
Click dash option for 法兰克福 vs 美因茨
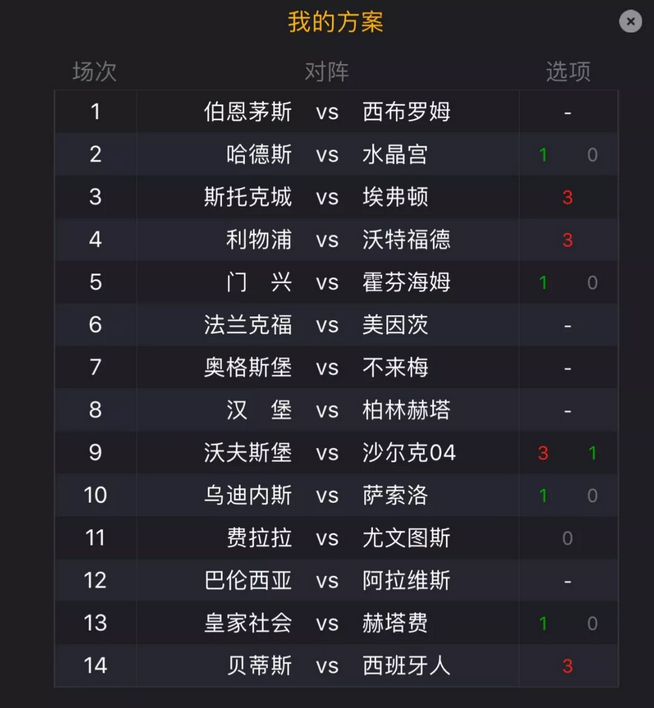point(568,326)
